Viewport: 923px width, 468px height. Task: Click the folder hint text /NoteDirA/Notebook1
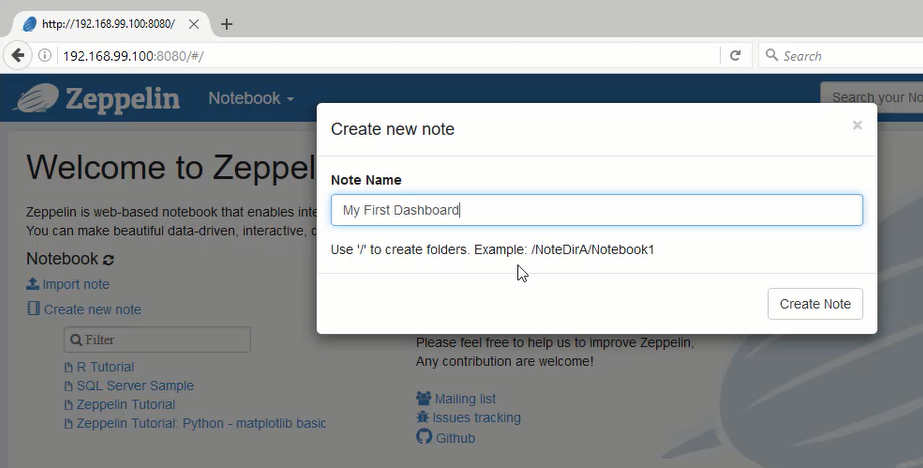click(592, 250)
